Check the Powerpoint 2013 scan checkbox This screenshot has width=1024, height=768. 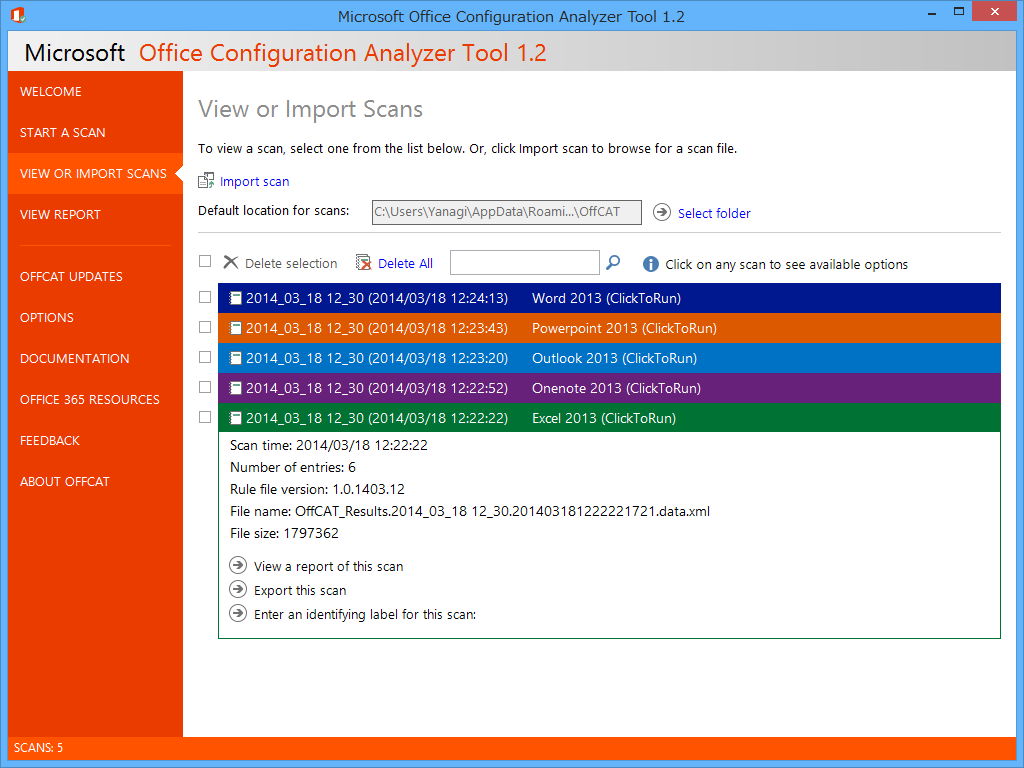pos(205,327)
